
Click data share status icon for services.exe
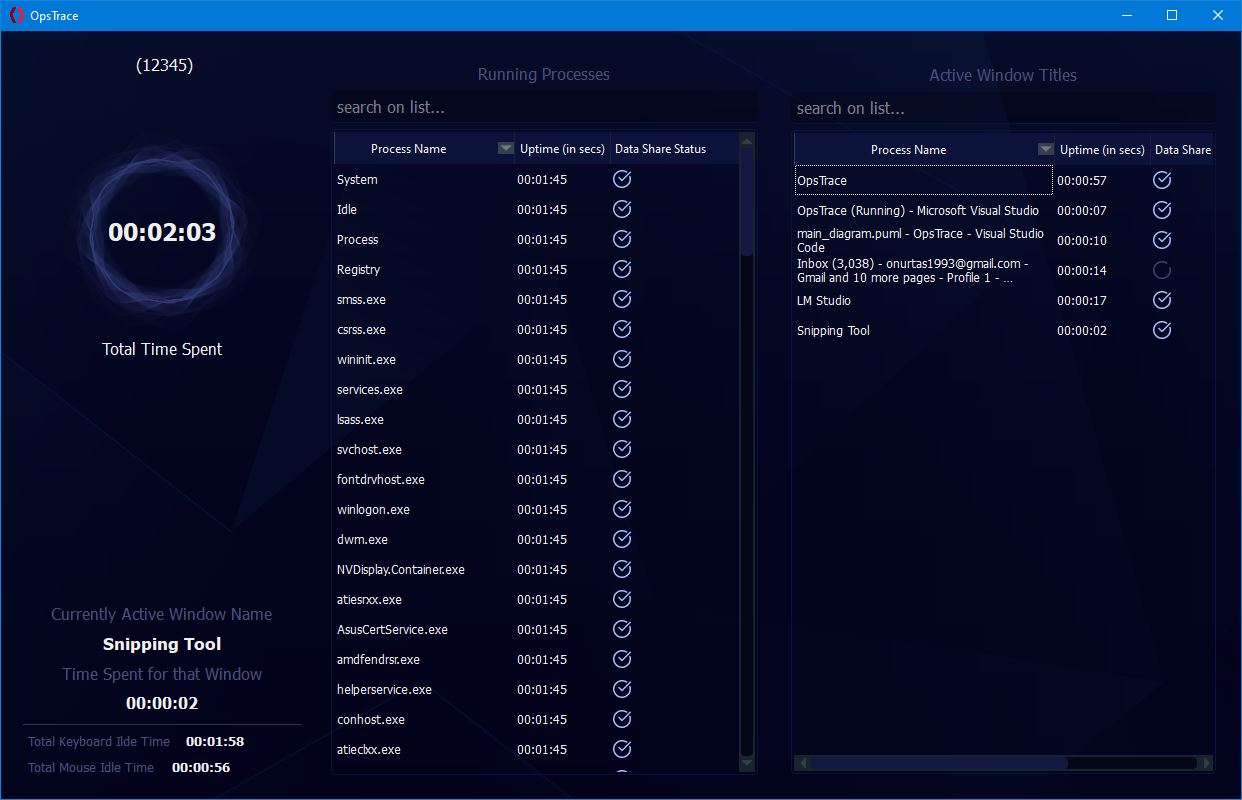(x=622, y=389)
